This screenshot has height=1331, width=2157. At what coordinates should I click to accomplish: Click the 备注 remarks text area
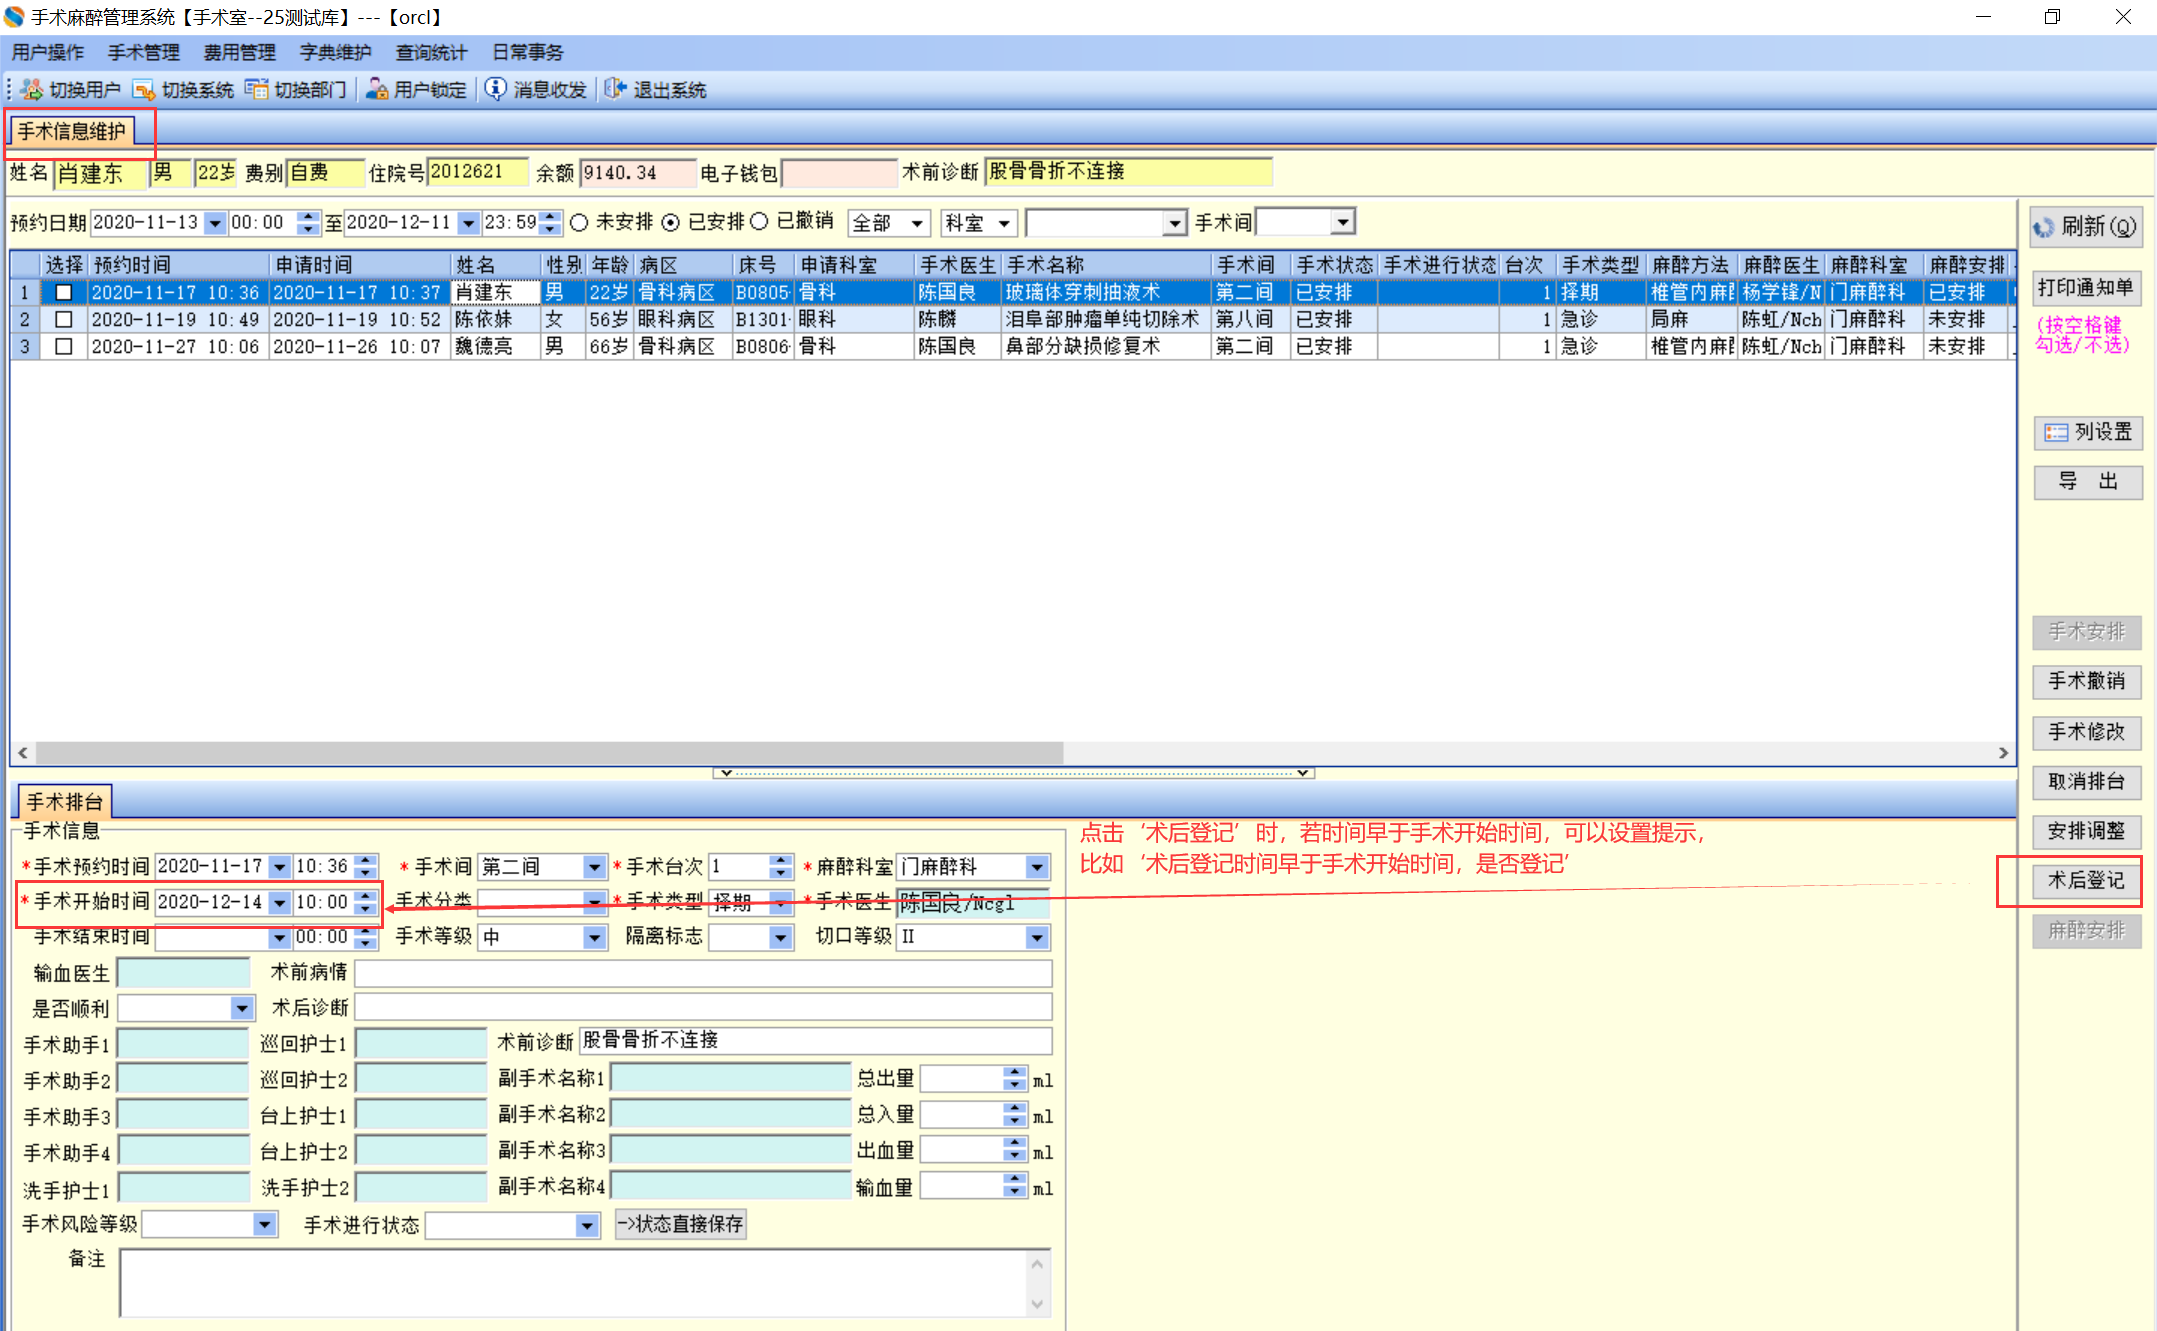coord(575,1282)
